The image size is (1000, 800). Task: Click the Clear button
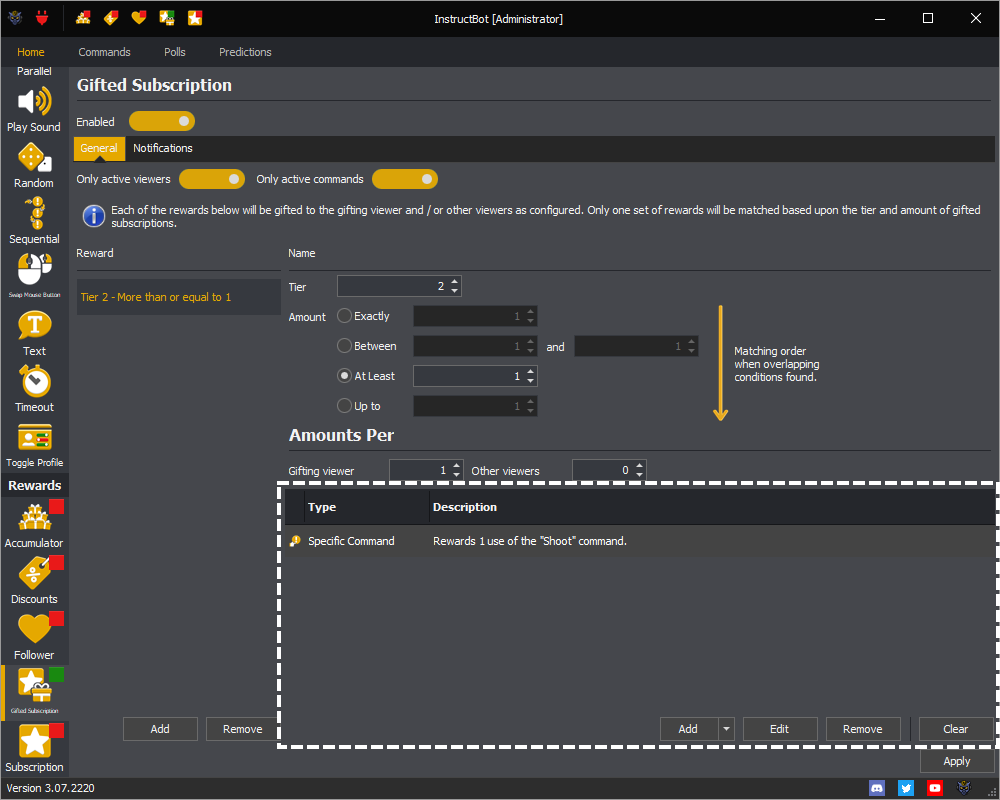click(x=956, y=729)
